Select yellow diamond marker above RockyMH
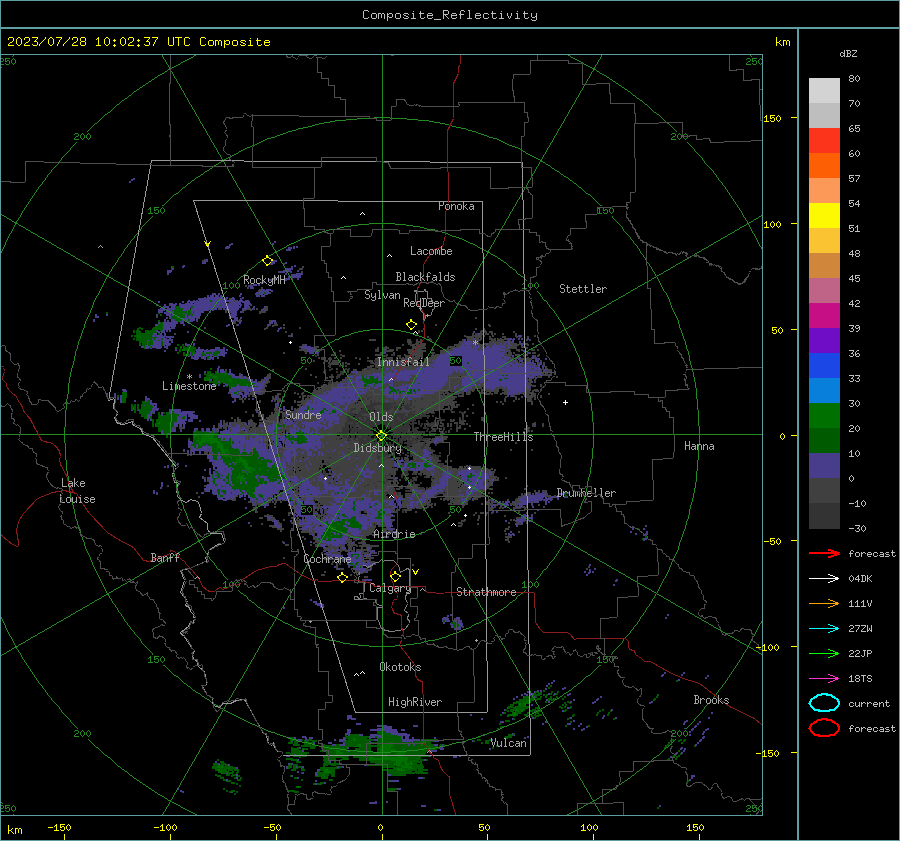This screenshot has height=841, width=900. (x=267, y=261)
